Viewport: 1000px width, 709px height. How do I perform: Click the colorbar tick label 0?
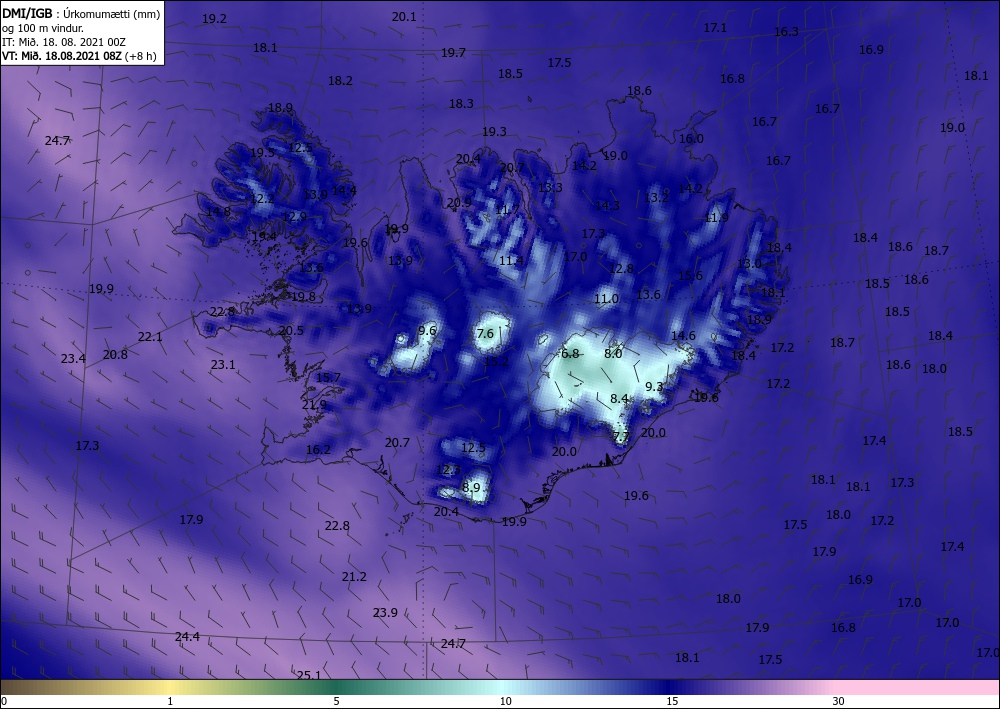pyautogui.click(x=4, y=701)
